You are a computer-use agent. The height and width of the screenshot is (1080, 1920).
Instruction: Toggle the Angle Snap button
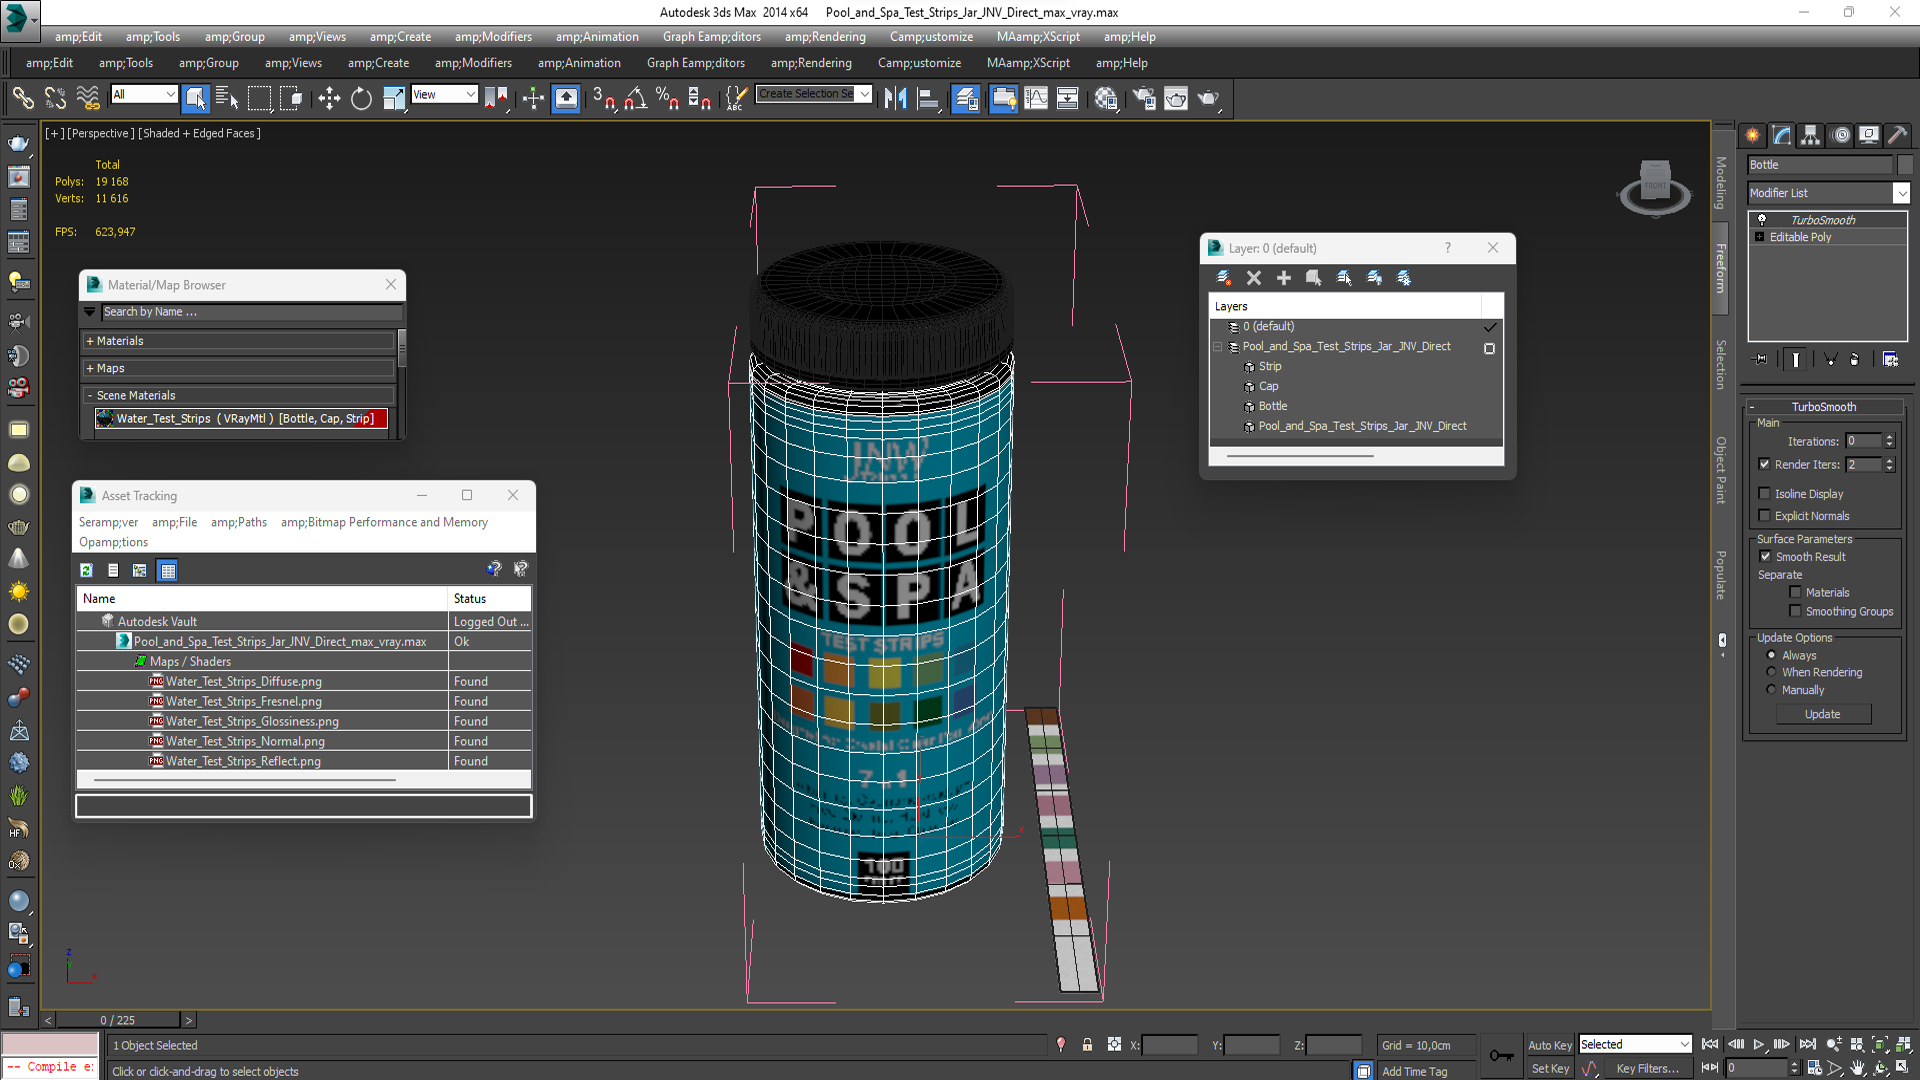point(636,98)
